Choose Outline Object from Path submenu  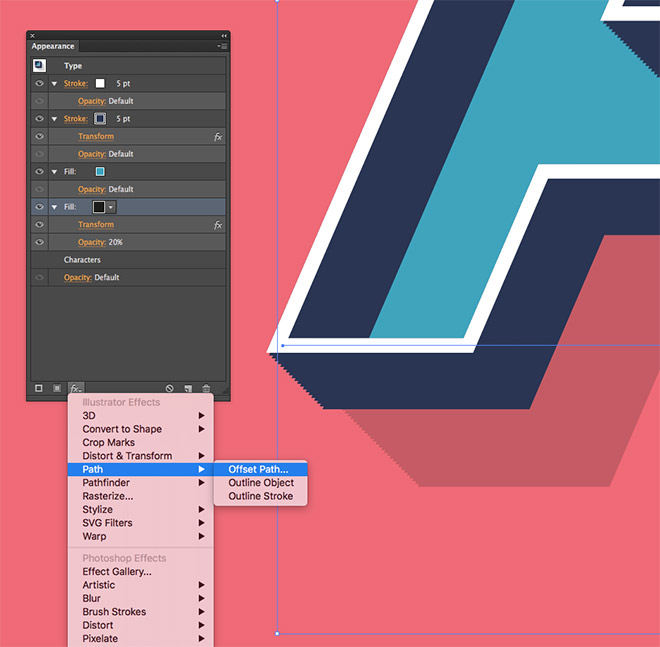coord(261,483)
